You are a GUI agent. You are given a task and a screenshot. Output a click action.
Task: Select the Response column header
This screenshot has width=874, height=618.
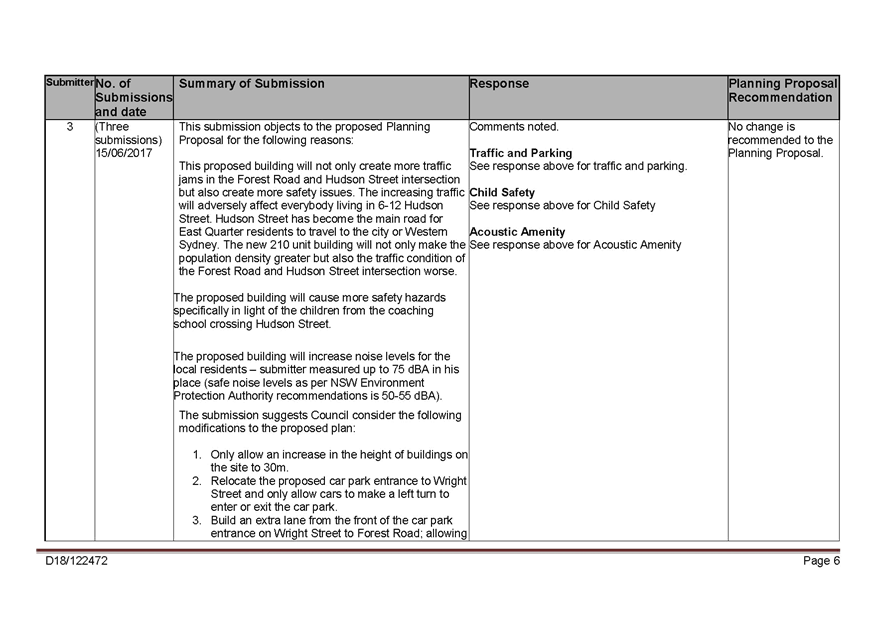pyautogui.click(x=499, y=84)
